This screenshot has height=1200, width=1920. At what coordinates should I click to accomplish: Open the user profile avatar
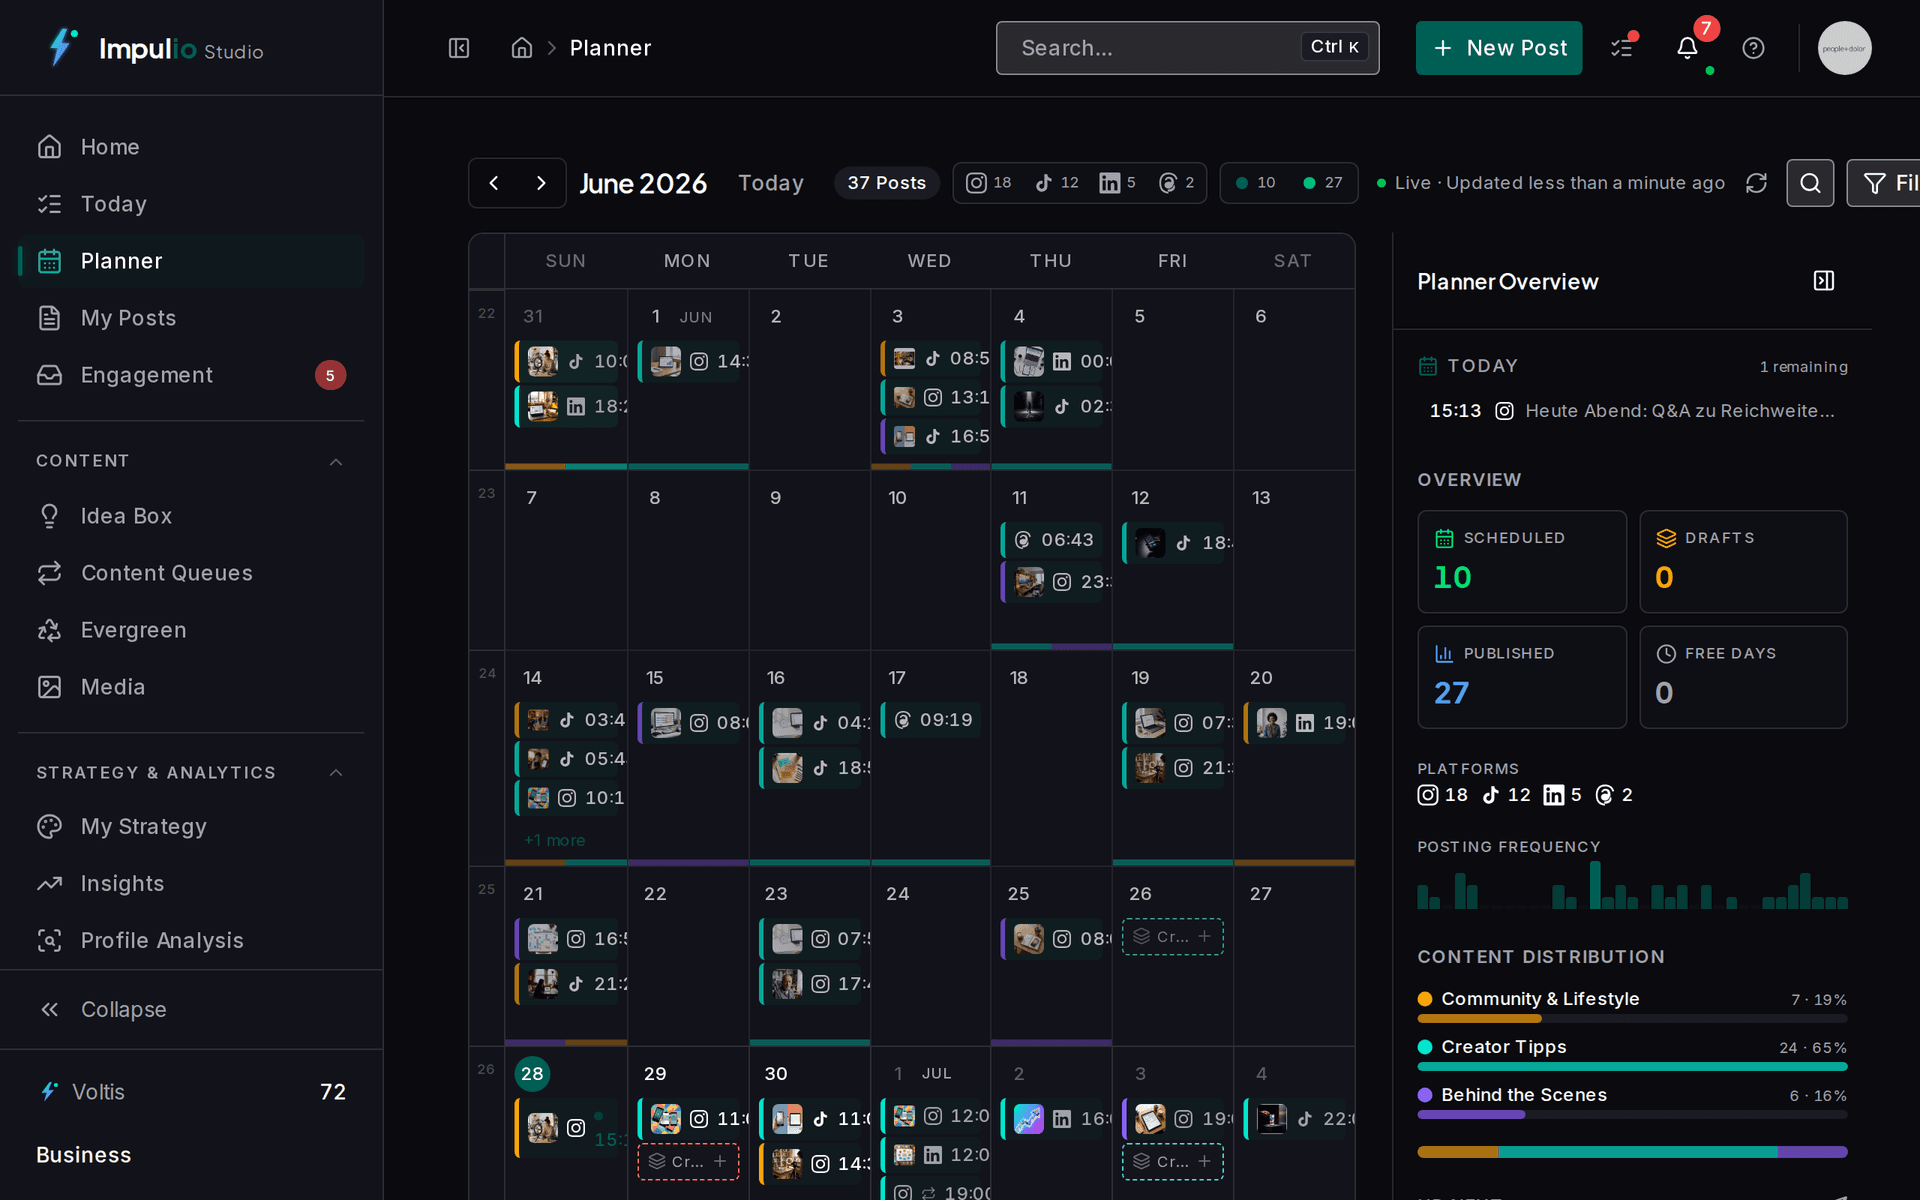[x=1844, y=48]
